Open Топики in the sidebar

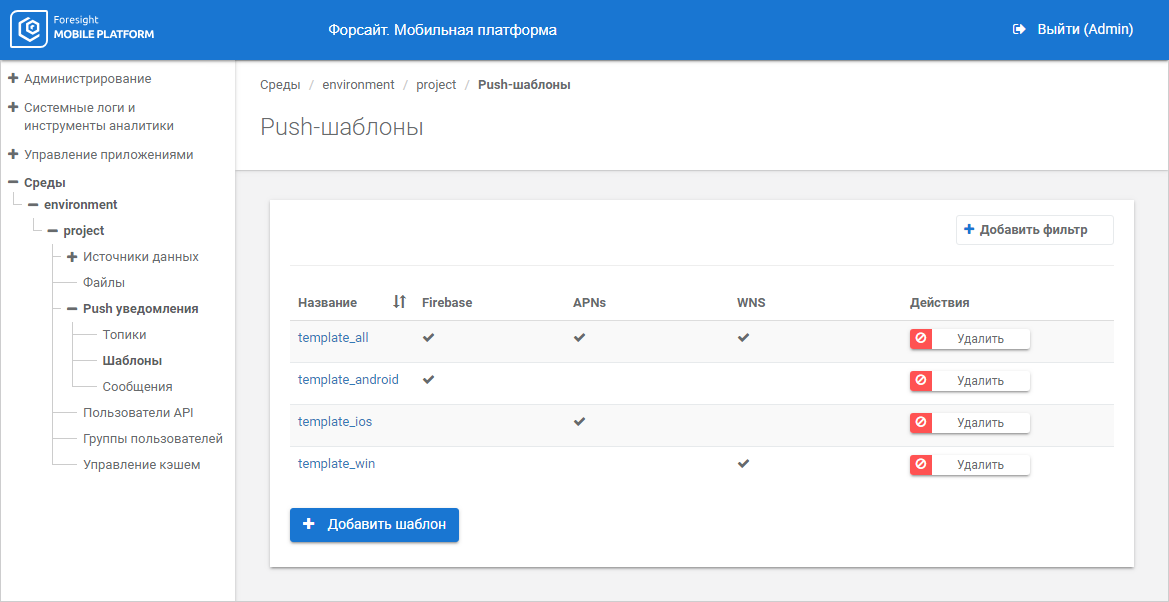click(x=124, y=335)
